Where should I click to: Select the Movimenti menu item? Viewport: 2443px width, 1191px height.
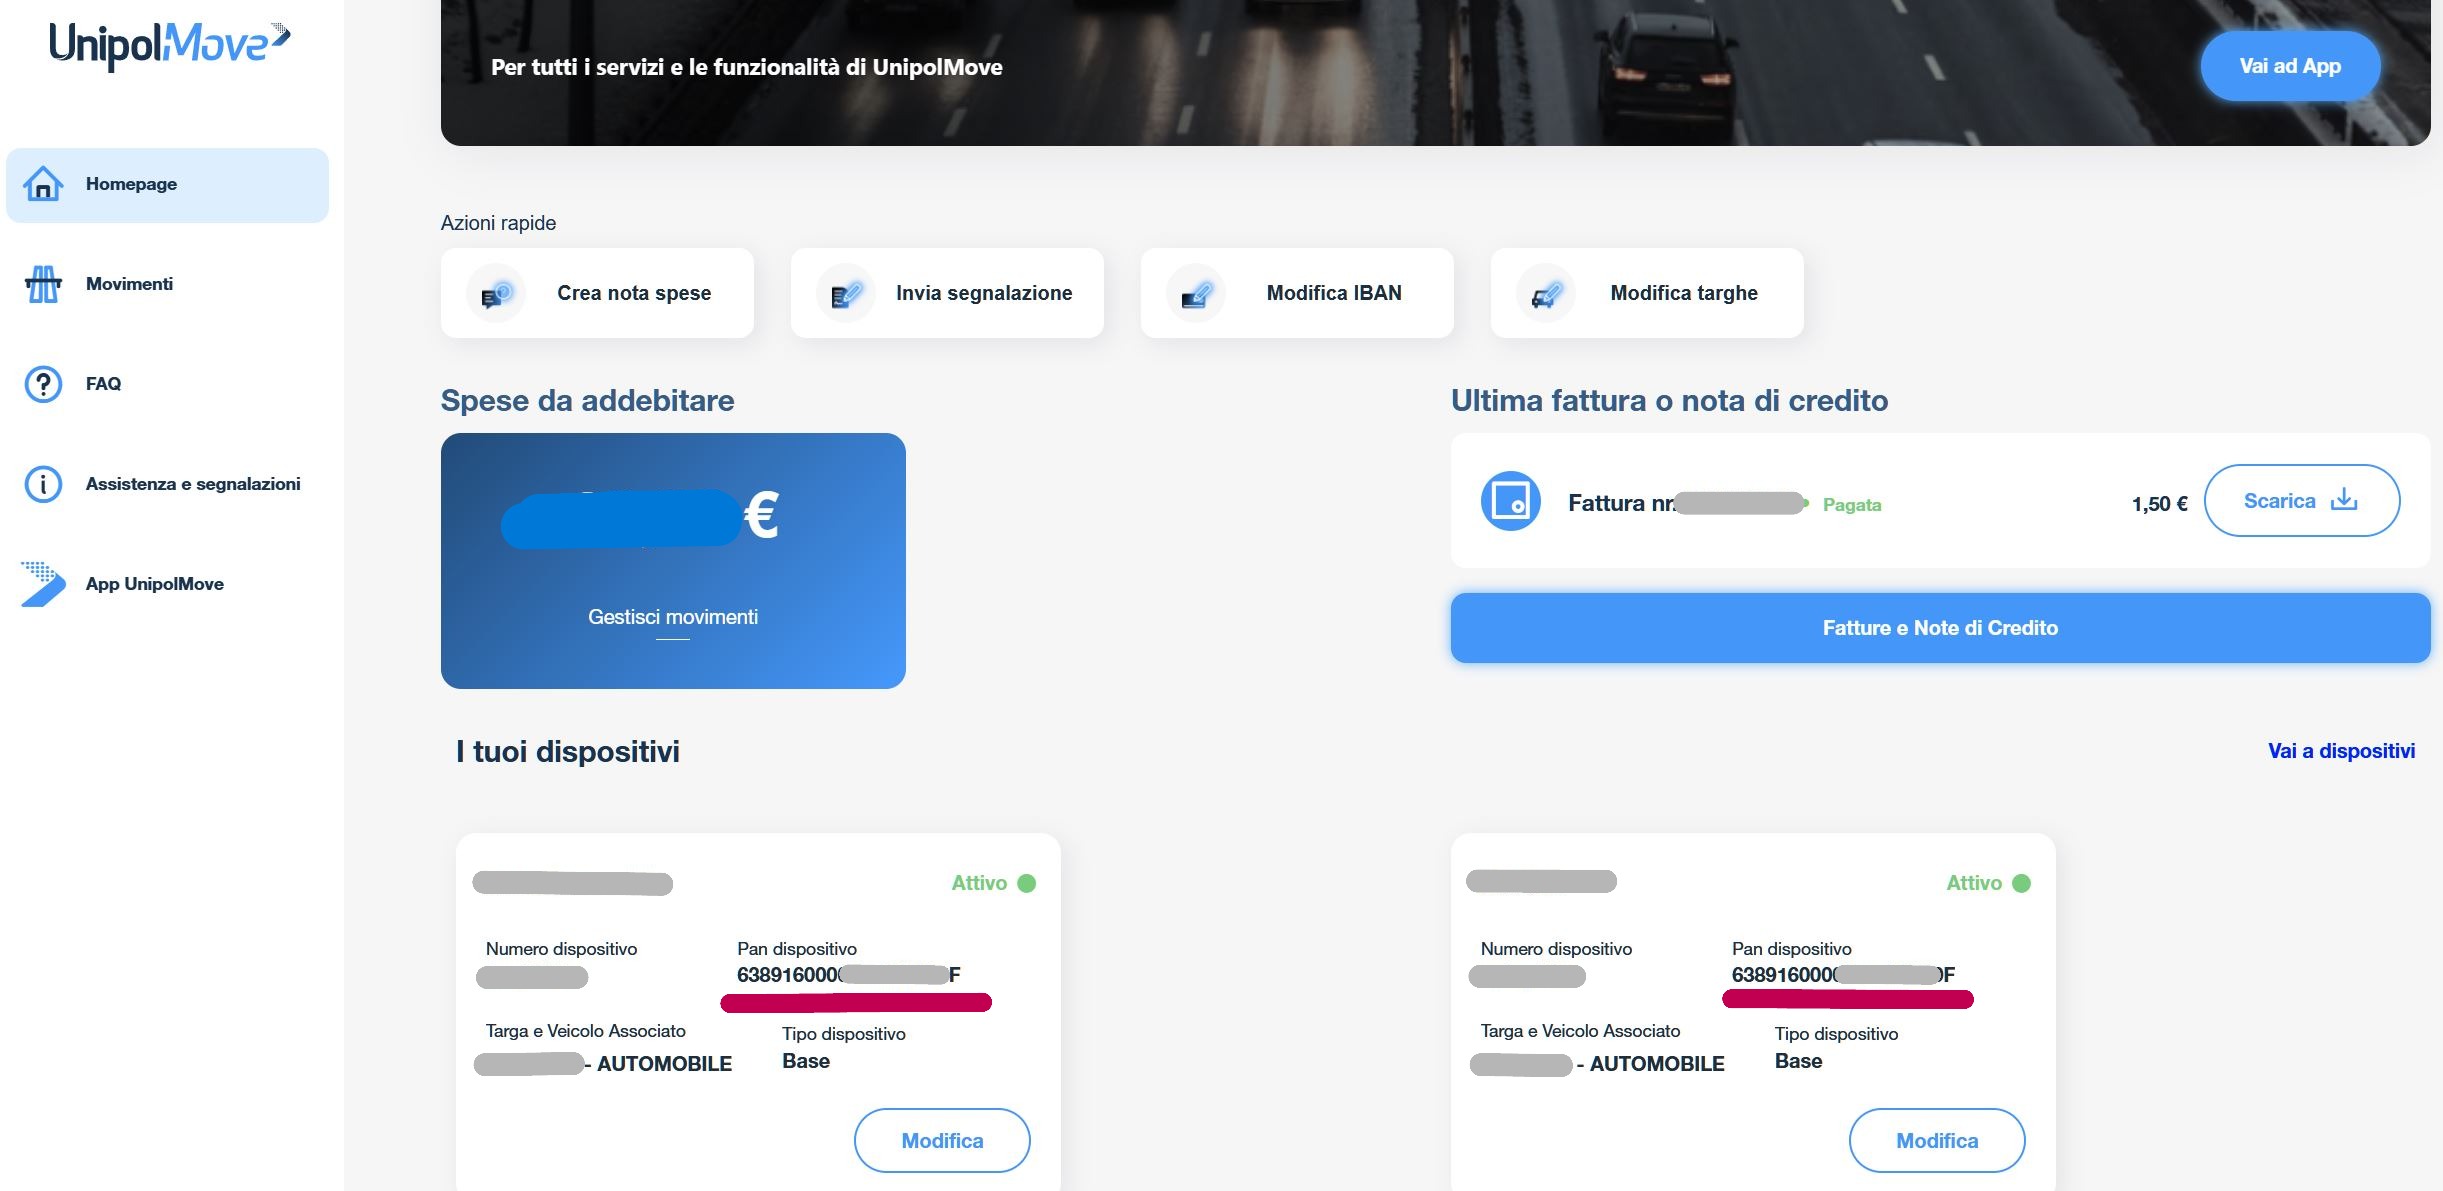[x=130, y=284]
